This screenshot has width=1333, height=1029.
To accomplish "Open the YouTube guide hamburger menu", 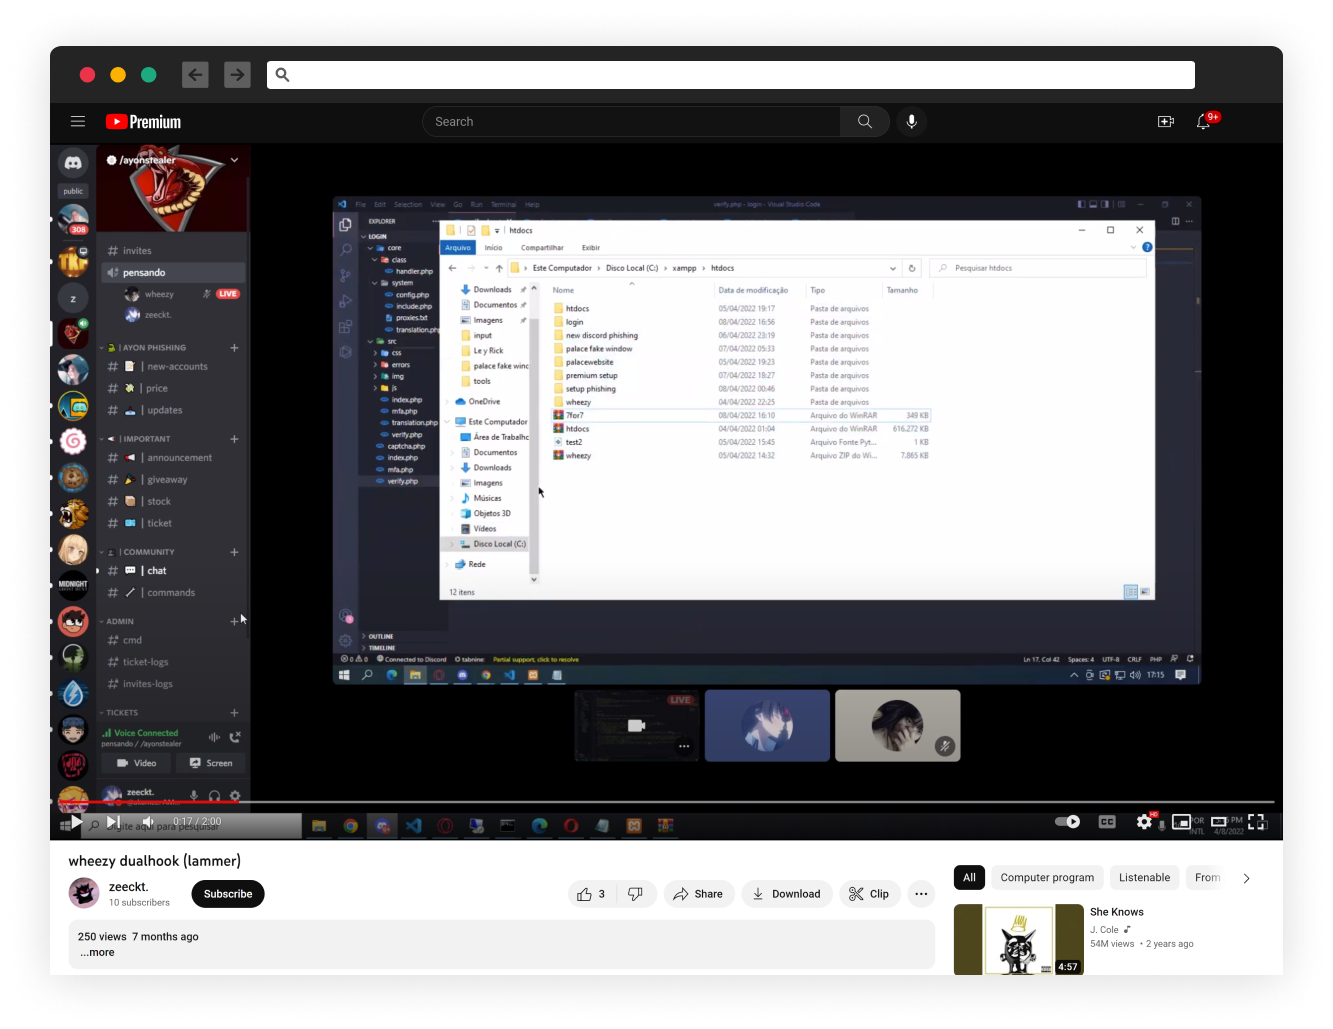I will (x=78, y=122).
